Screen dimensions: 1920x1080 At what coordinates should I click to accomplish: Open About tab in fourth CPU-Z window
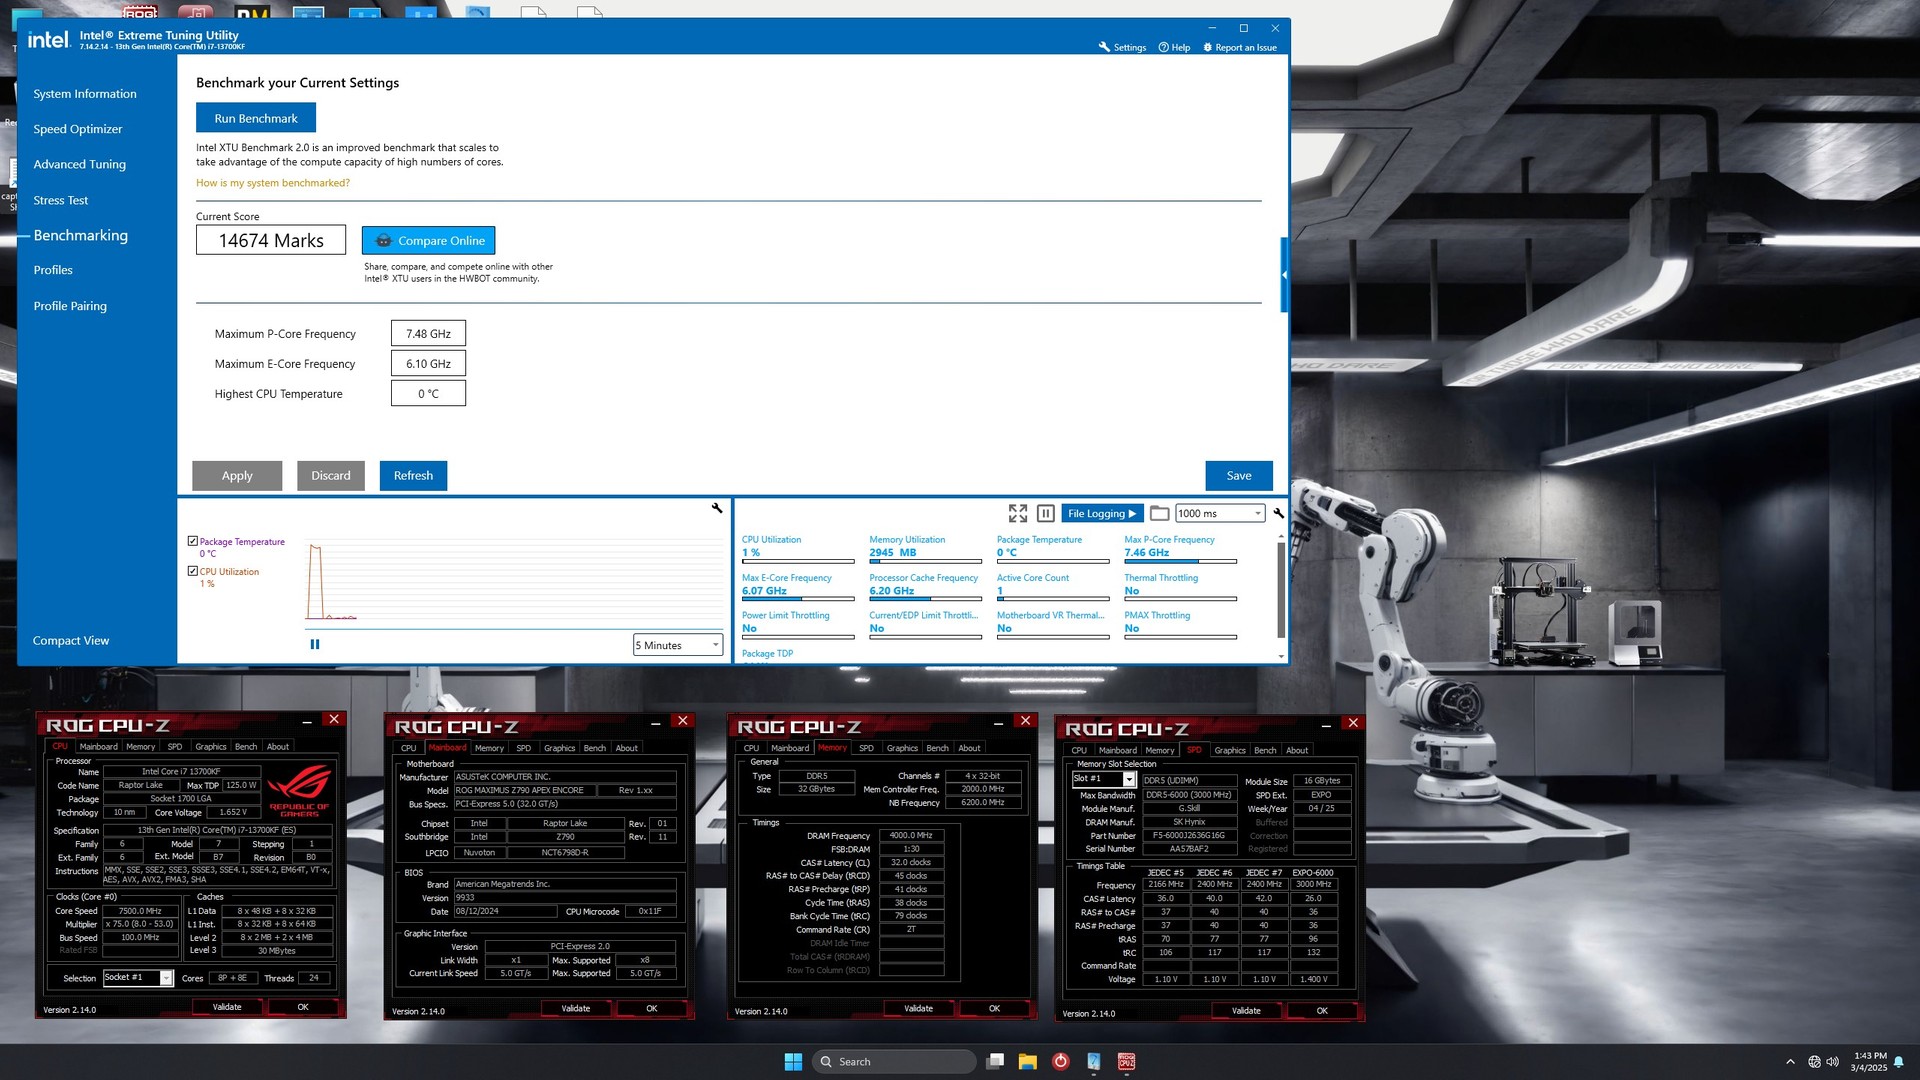pos(1297,750)
